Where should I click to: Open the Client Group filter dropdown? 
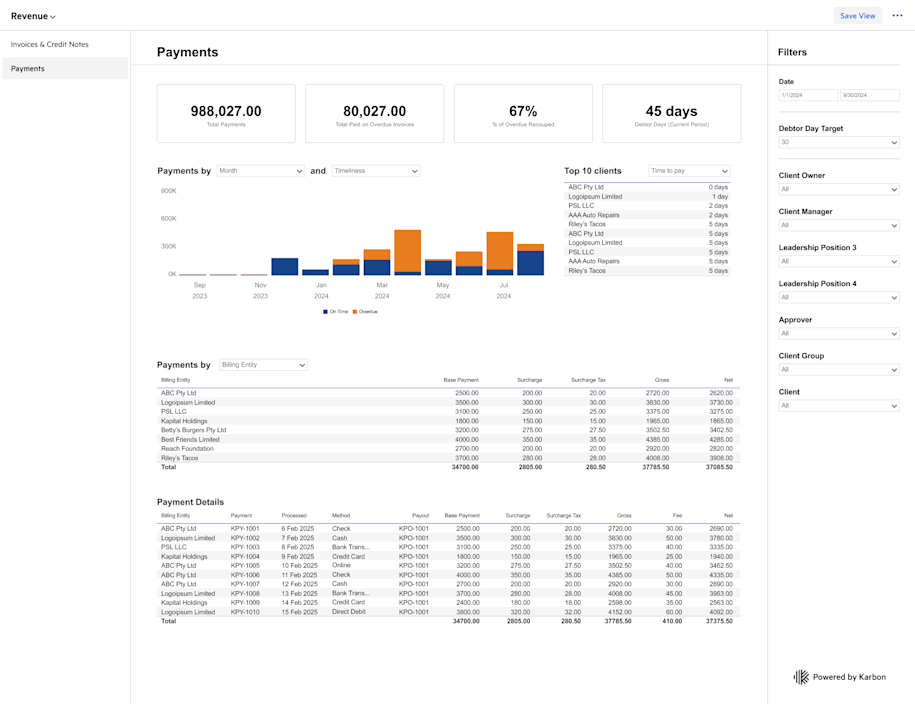point(839,369)
